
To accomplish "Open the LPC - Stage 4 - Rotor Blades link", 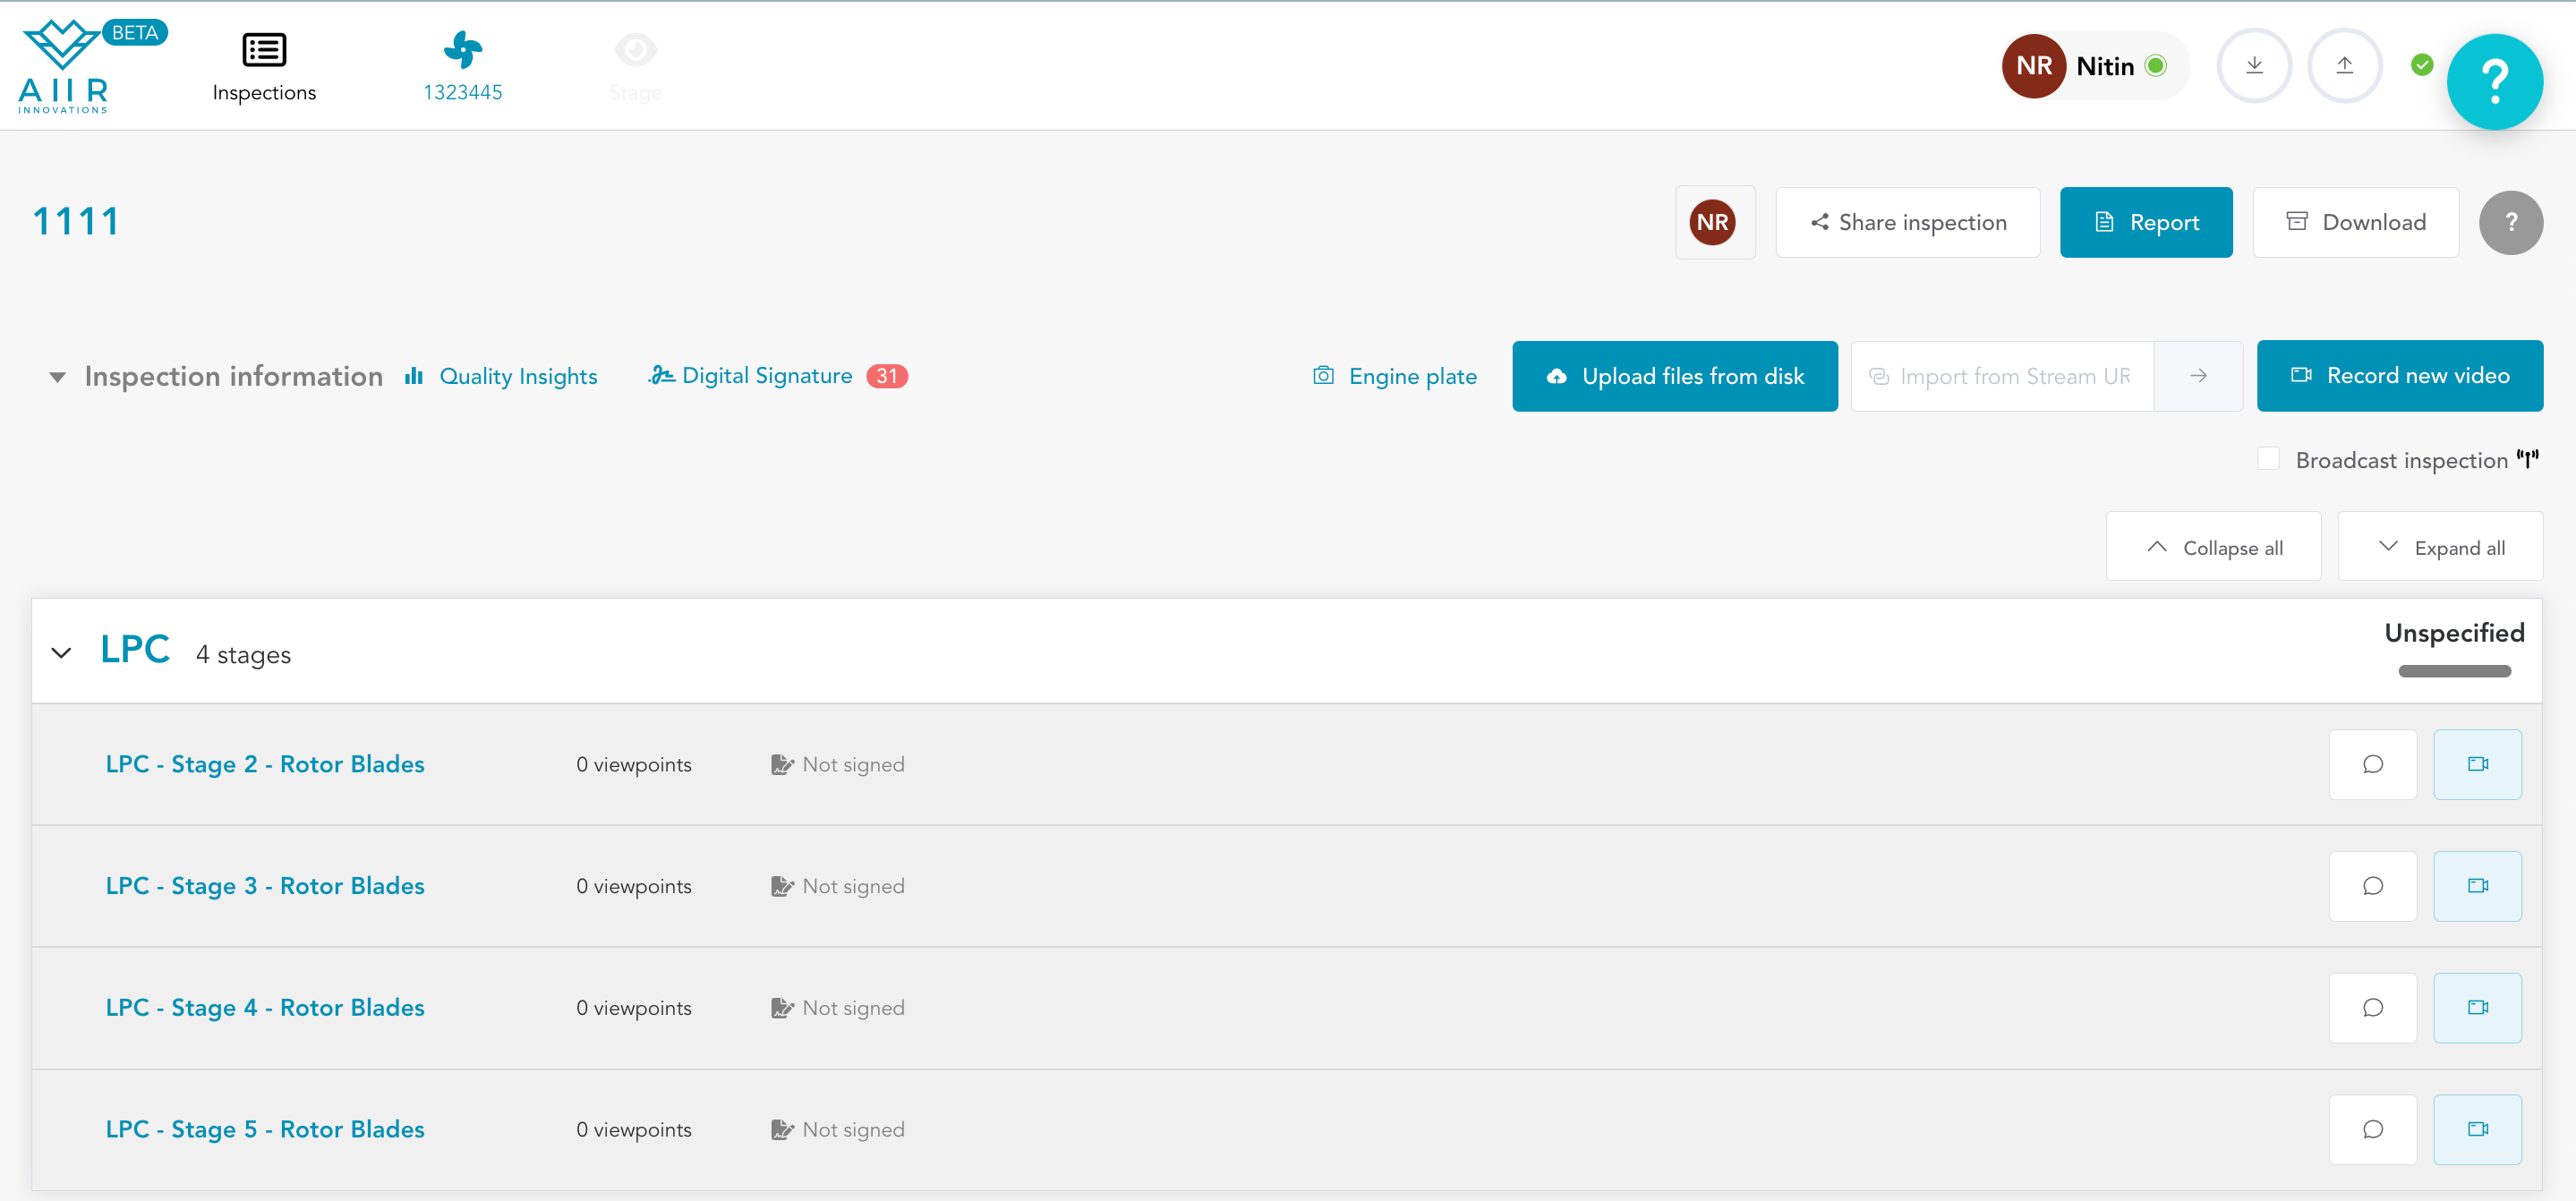I will [x=265, y=1008].
